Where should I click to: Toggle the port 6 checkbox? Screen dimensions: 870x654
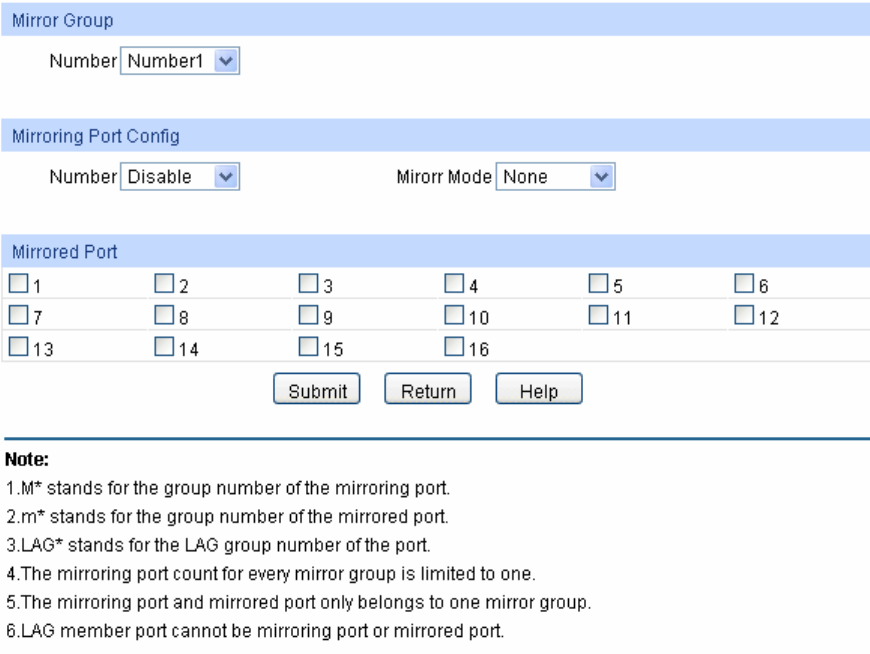tap(744, 284)
